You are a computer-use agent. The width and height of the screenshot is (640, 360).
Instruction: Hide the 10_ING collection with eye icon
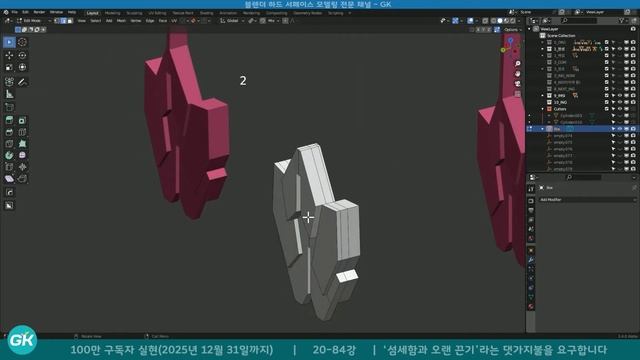620,102
